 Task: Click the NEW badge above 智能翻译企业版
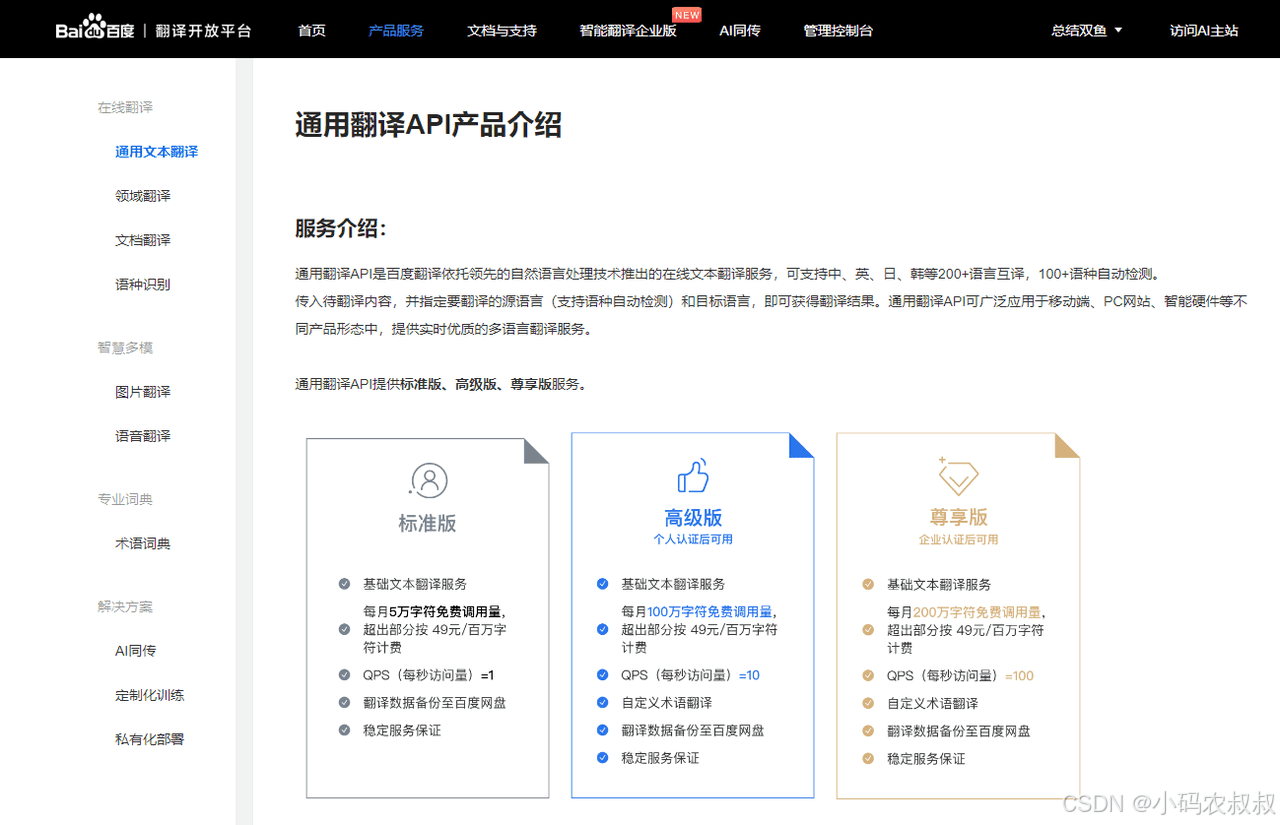tap(687, 15)
